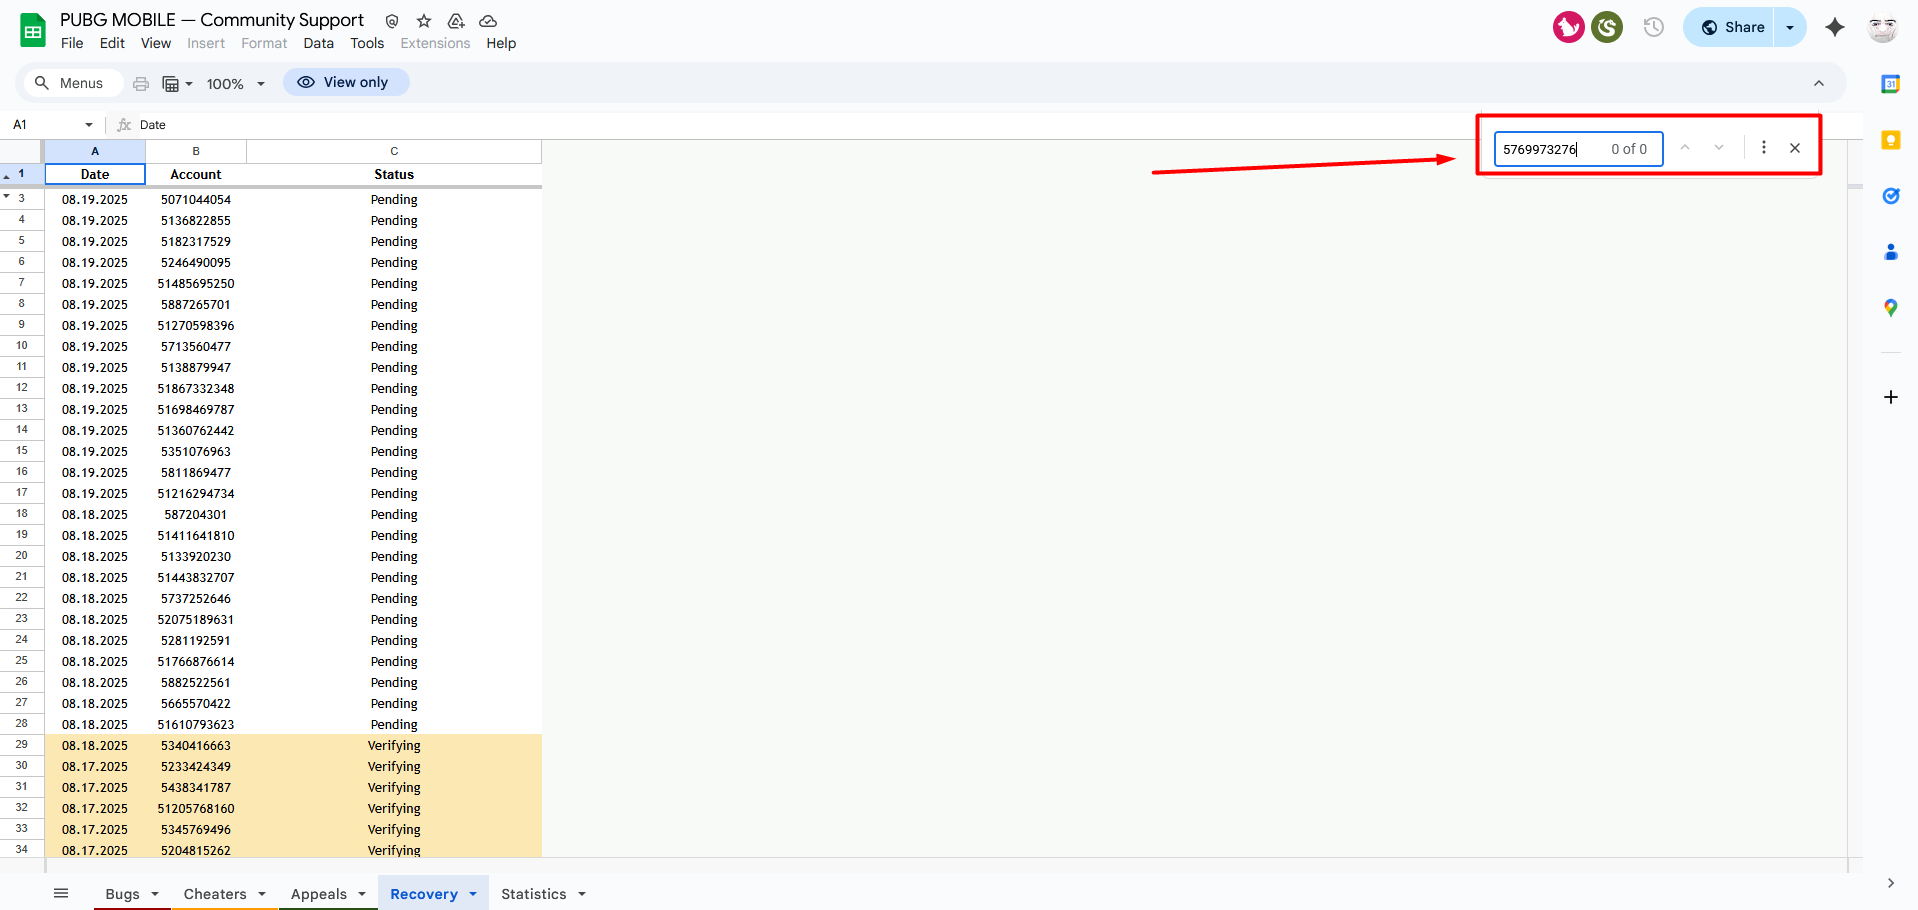This screenshot has width=1918, height=910.
Task: Click the document title PUBG MOBILE — Community Support
Action: 212,20
